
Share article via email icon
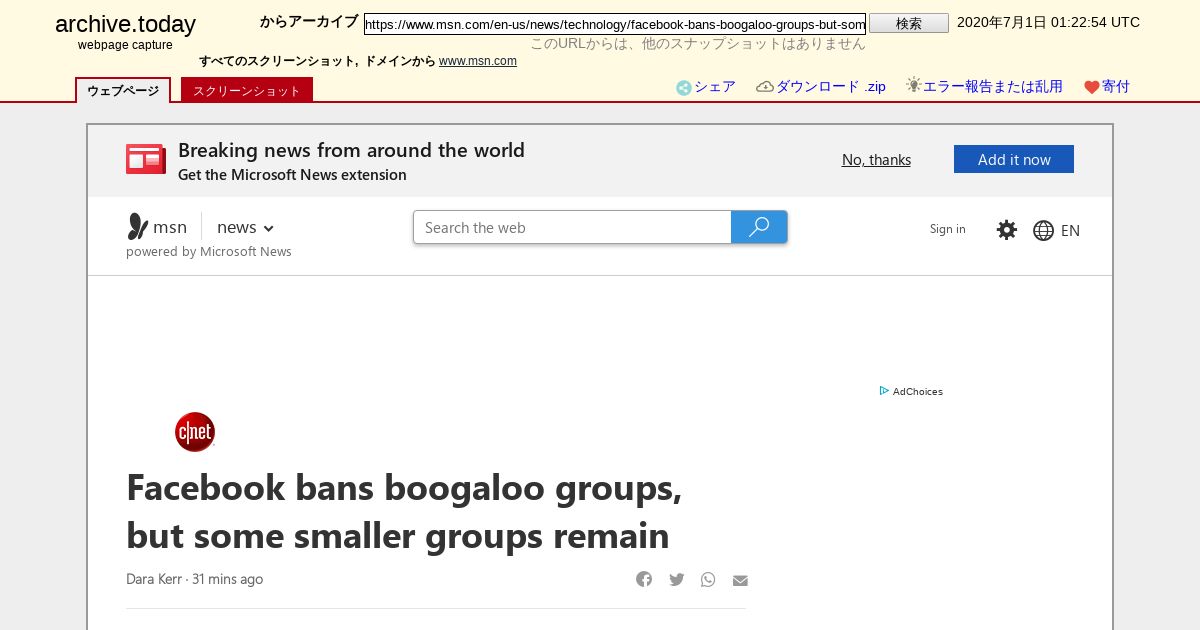click(740, 580)
